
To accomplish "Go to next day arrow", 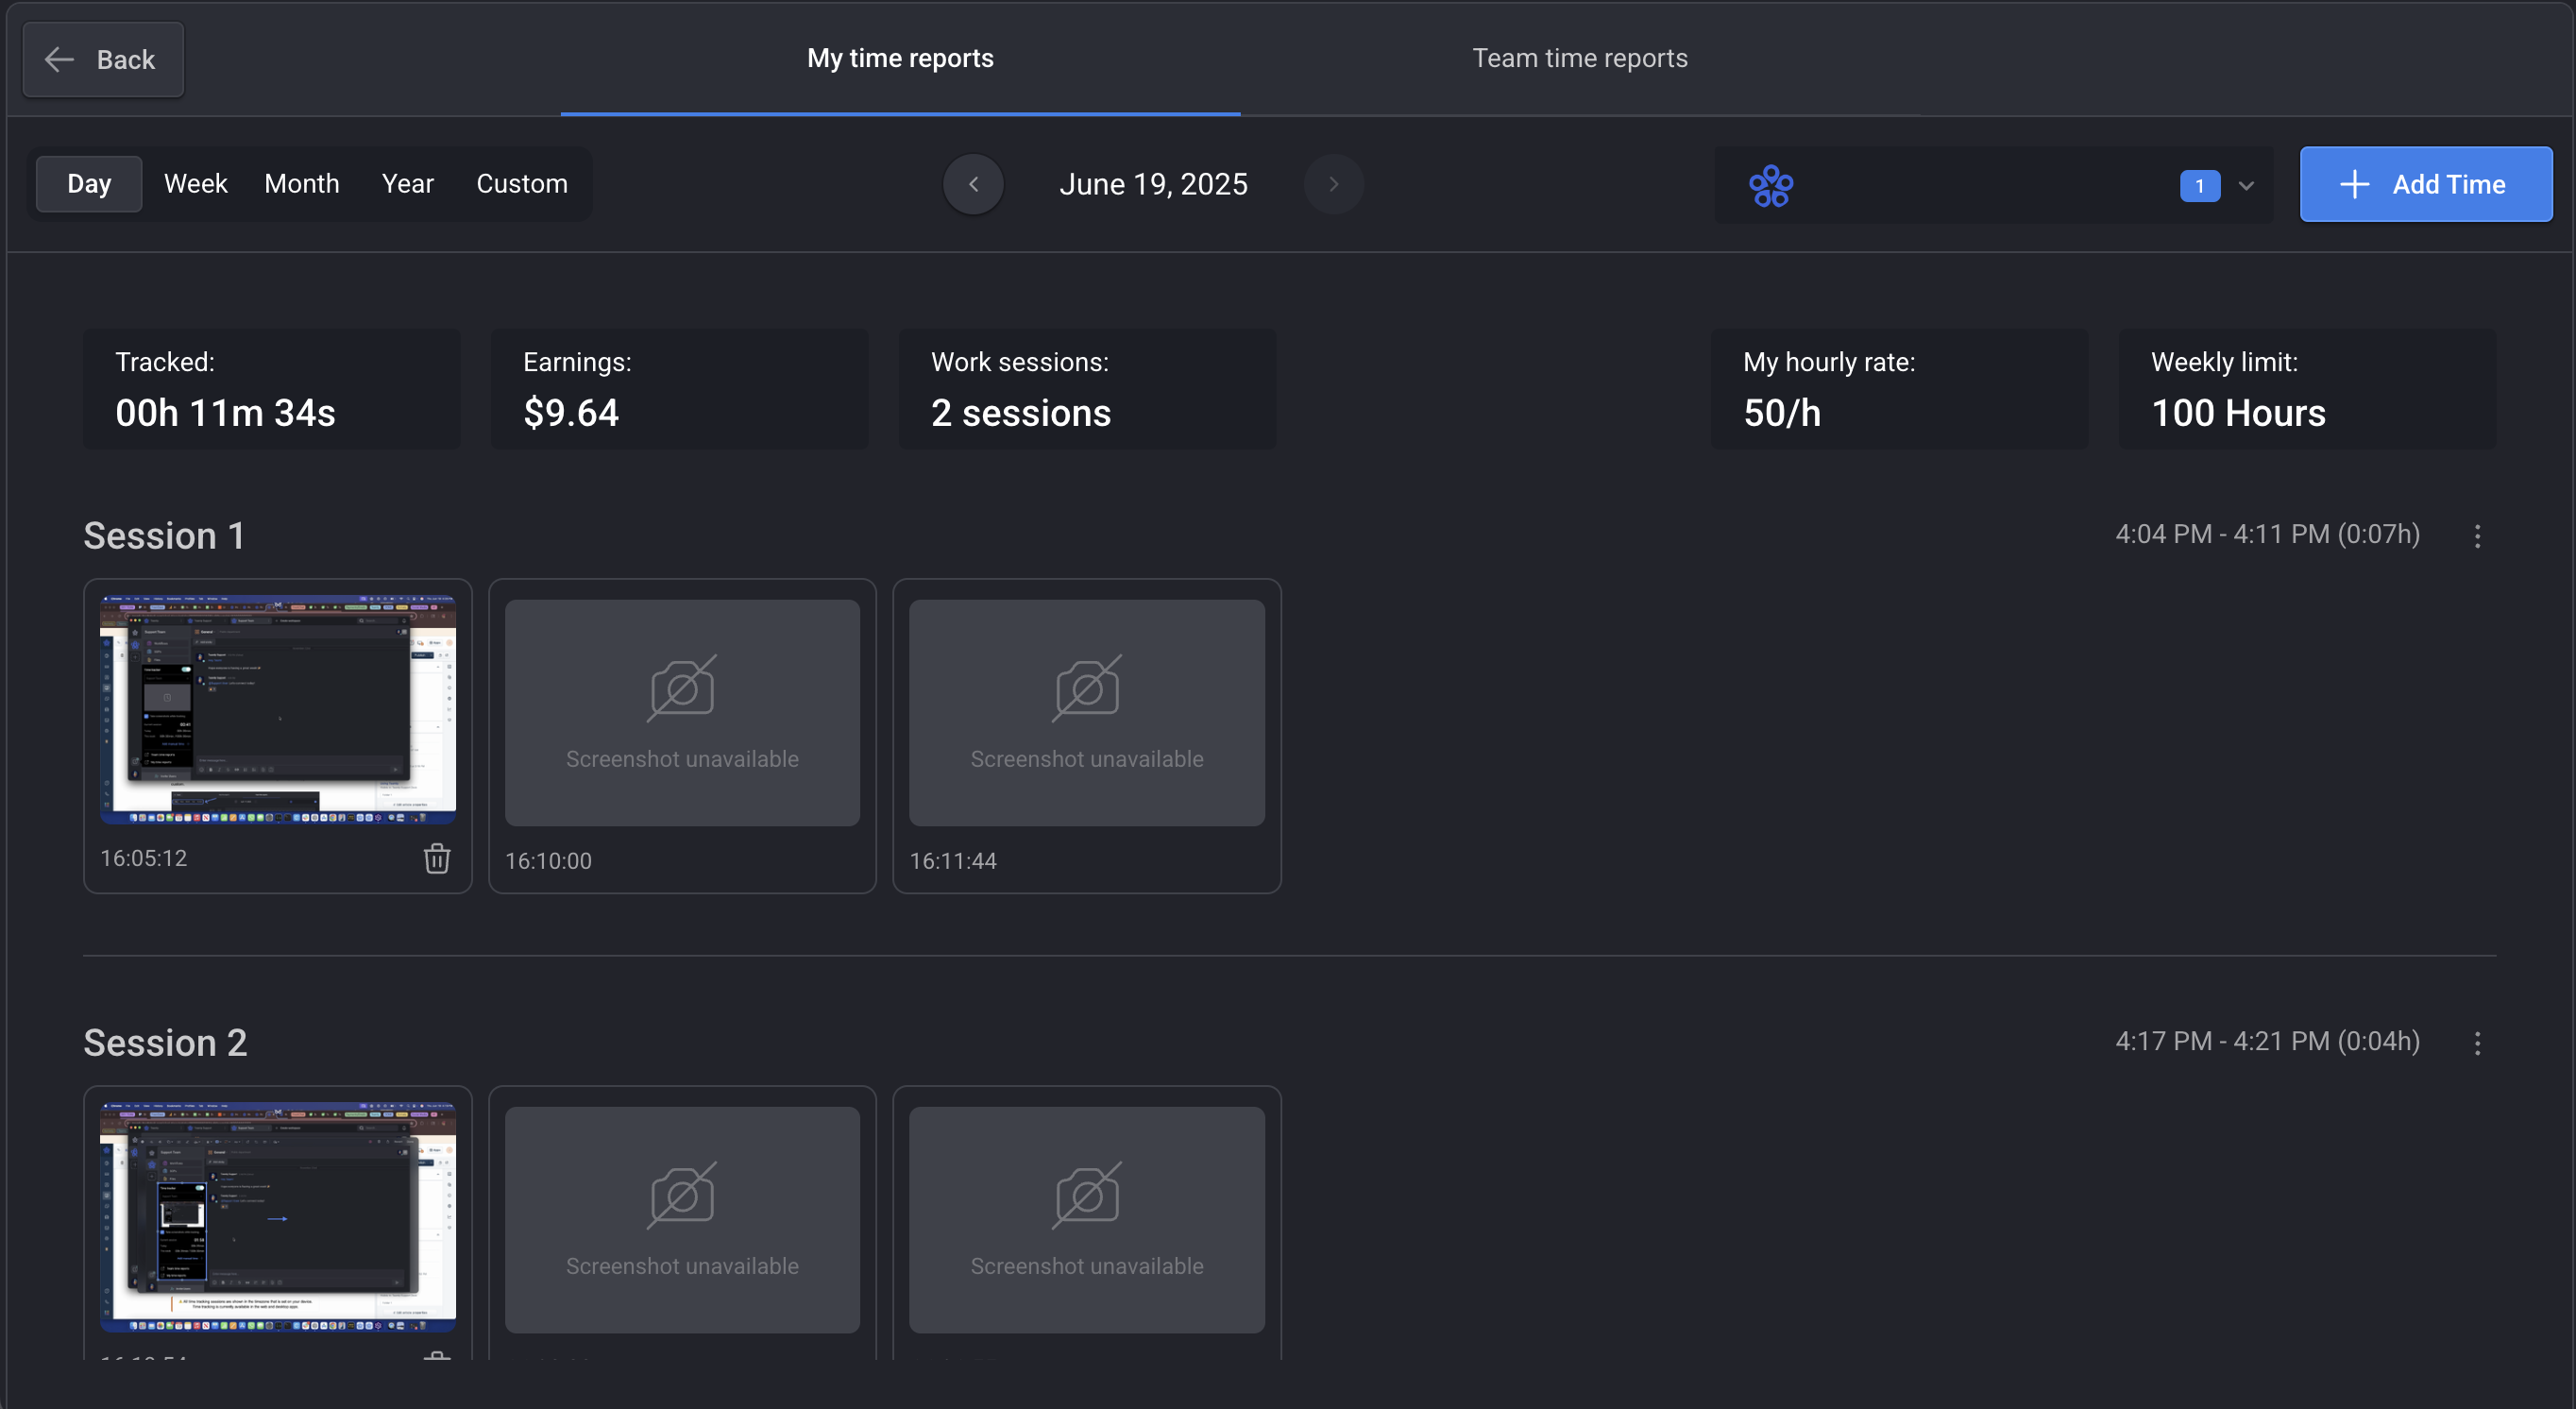I will [x=1333, y=184].
